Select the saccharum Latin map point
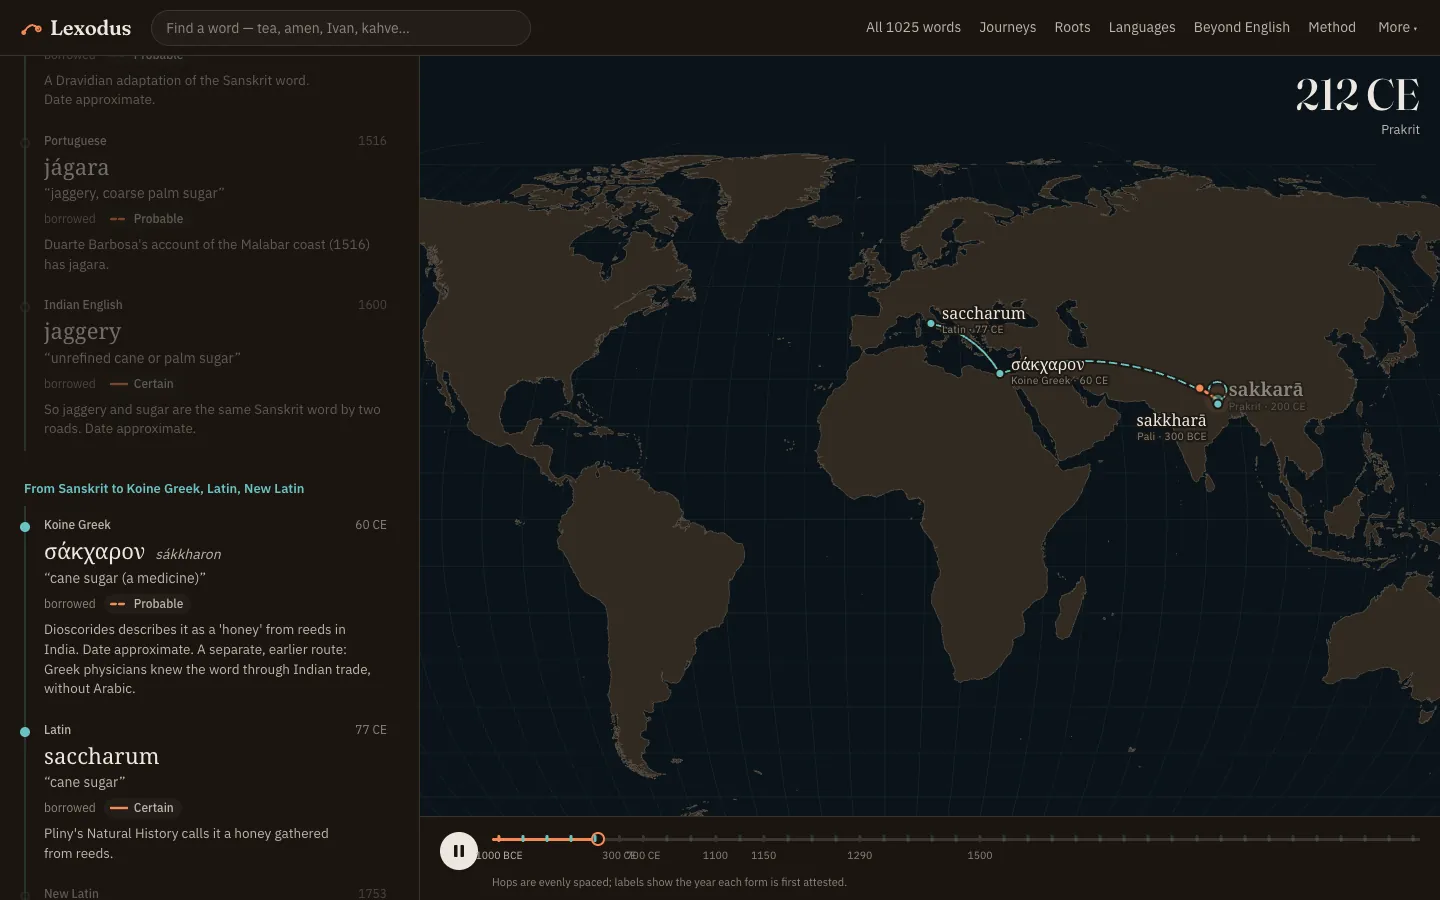The width and height of the screenshot is (1440, 900). 931,323
